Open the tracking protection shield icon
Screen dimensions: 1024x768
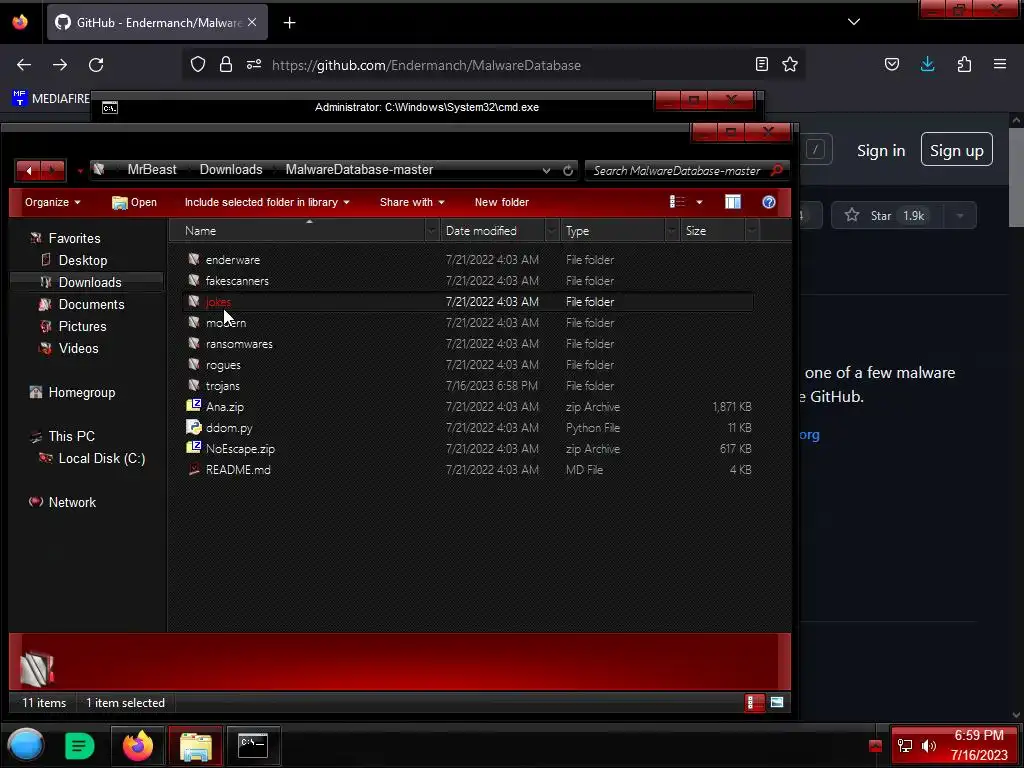point(198,64)
